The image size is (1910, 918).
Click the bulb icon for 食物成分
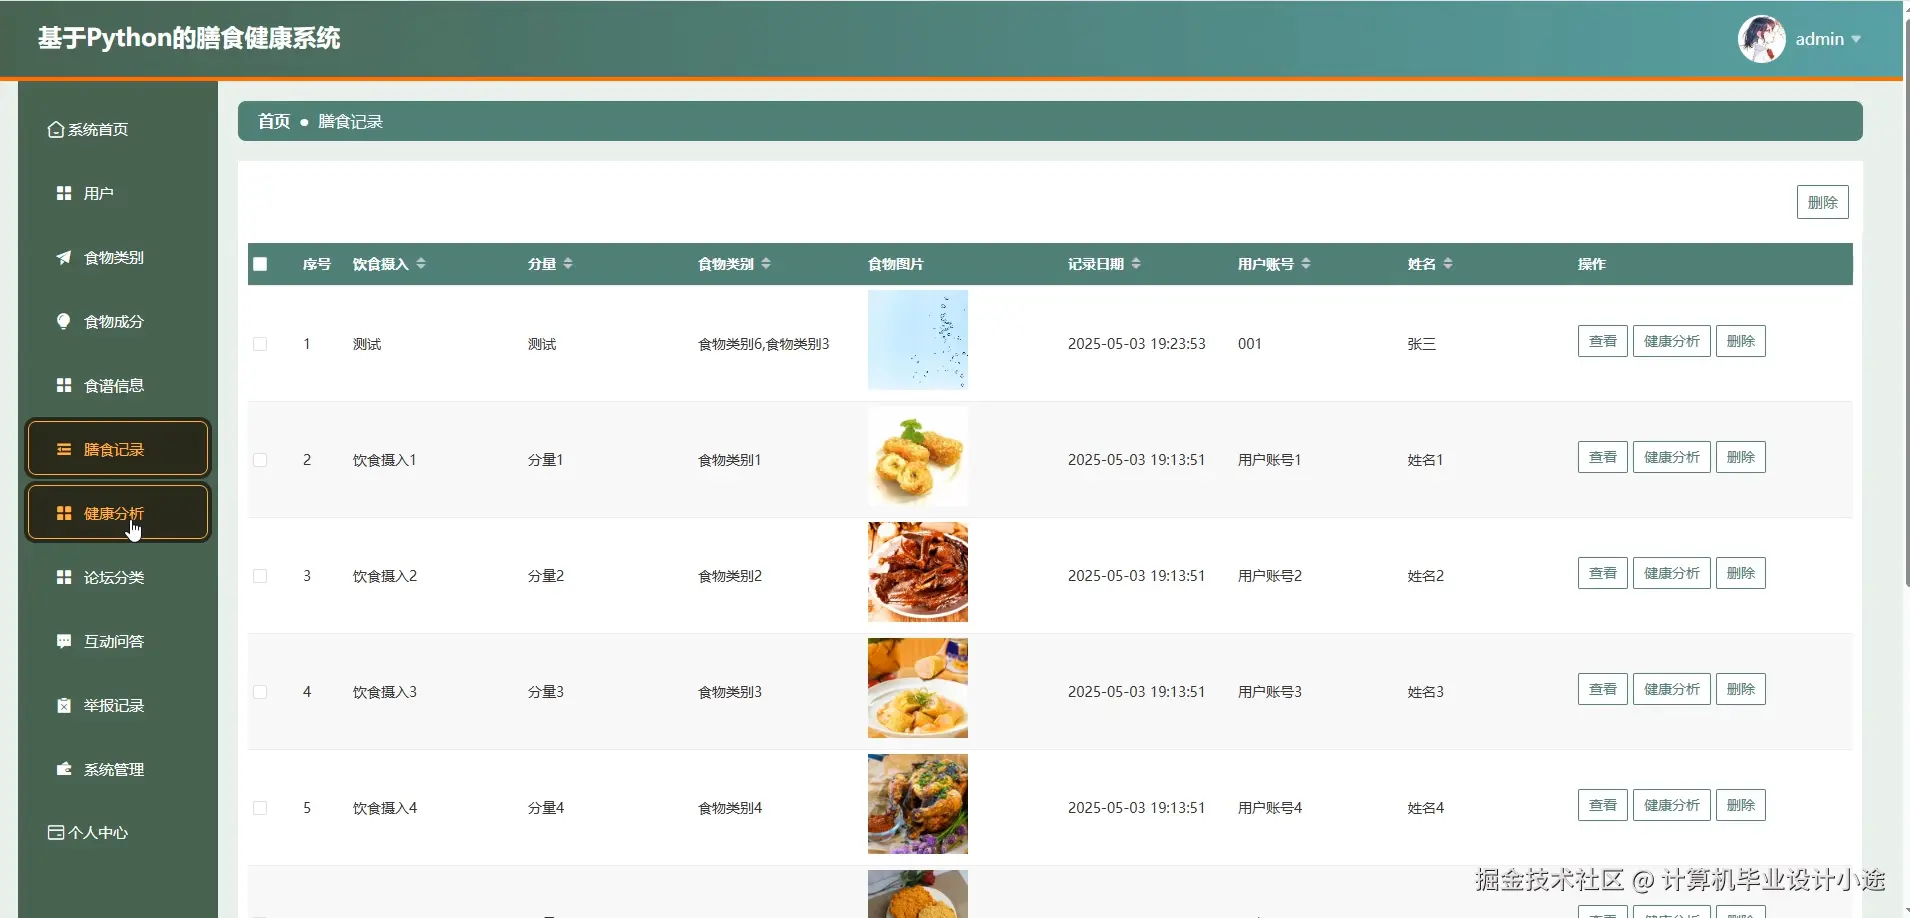click(64, 321)
